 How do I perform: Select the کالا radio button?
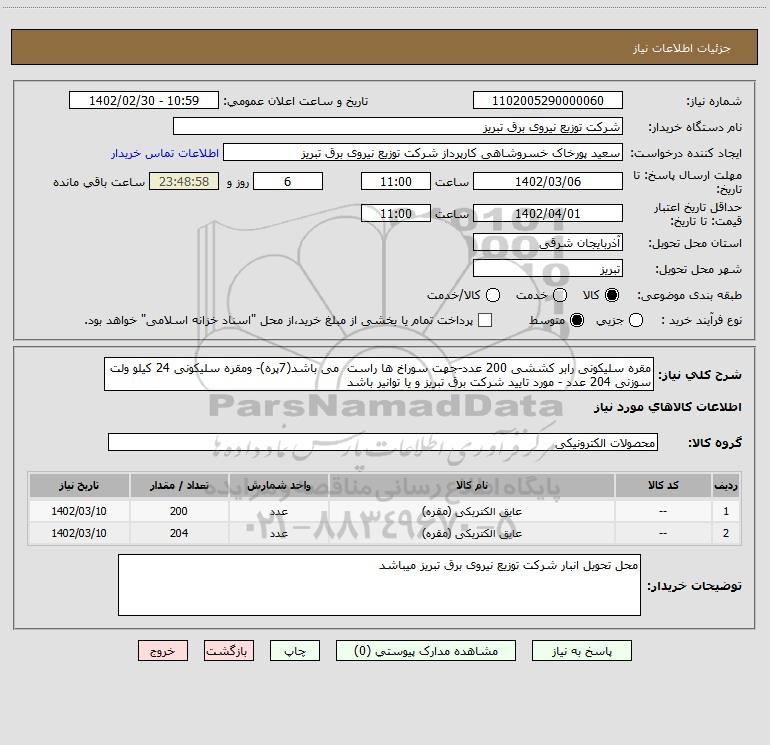coord(612,295)
